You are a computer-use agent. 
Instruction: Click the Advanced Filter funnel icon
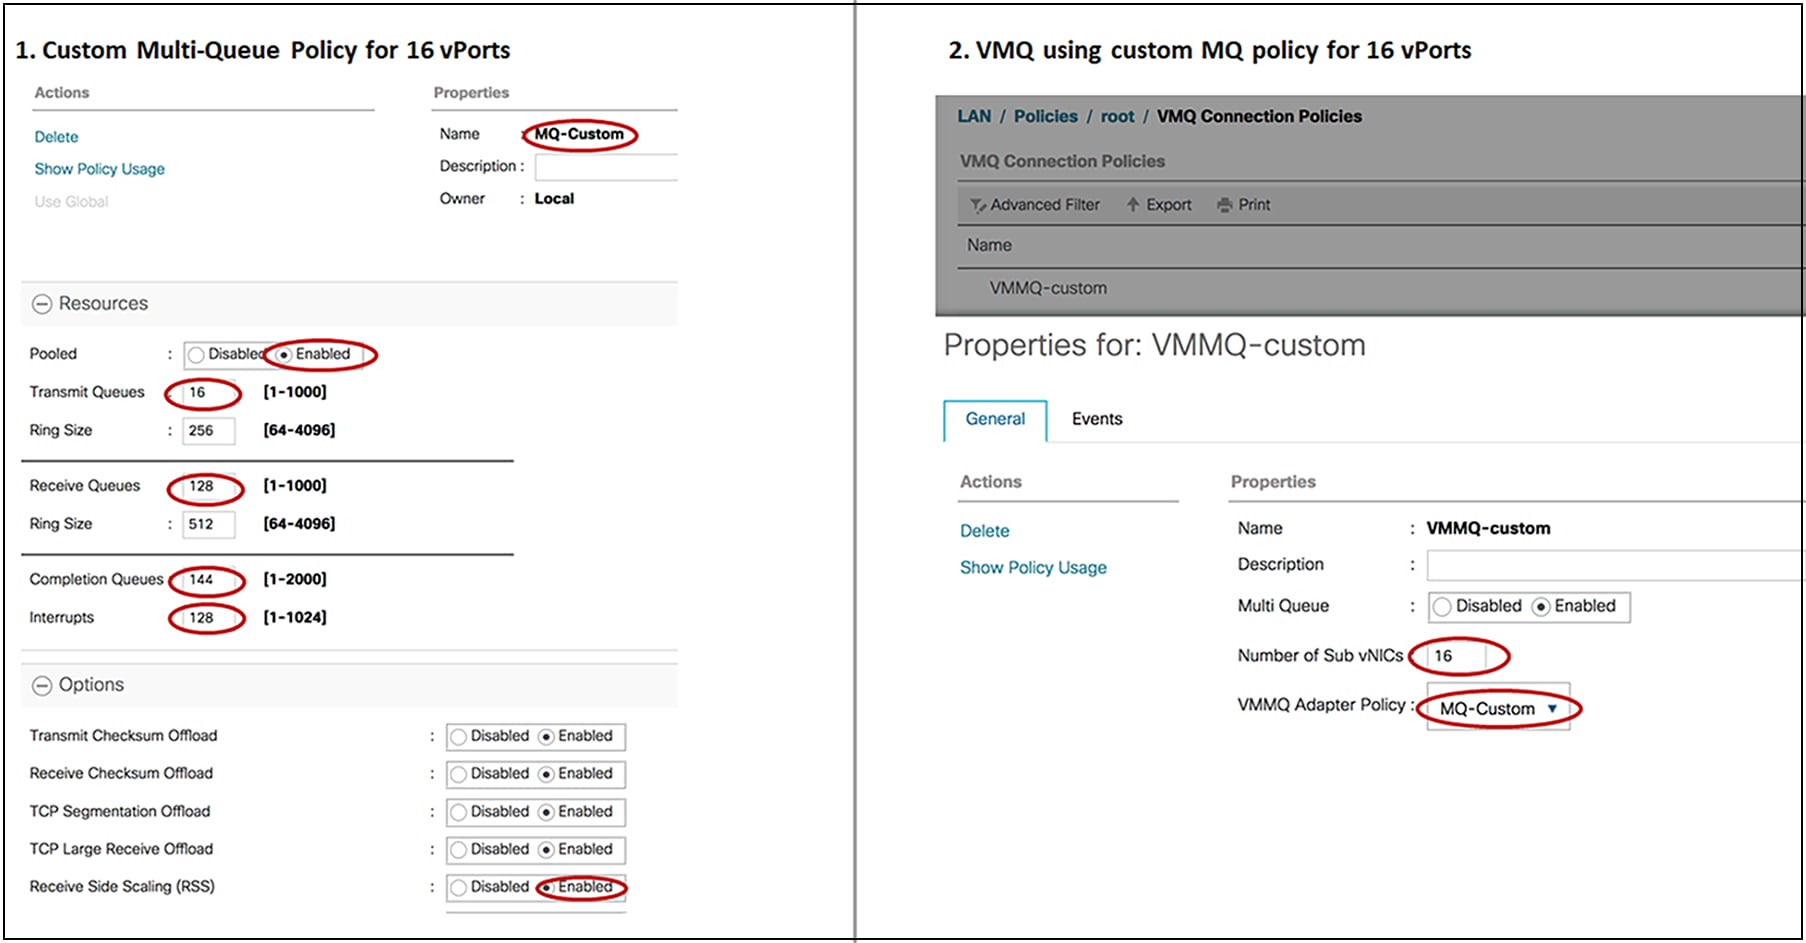[x=978, y=205]
